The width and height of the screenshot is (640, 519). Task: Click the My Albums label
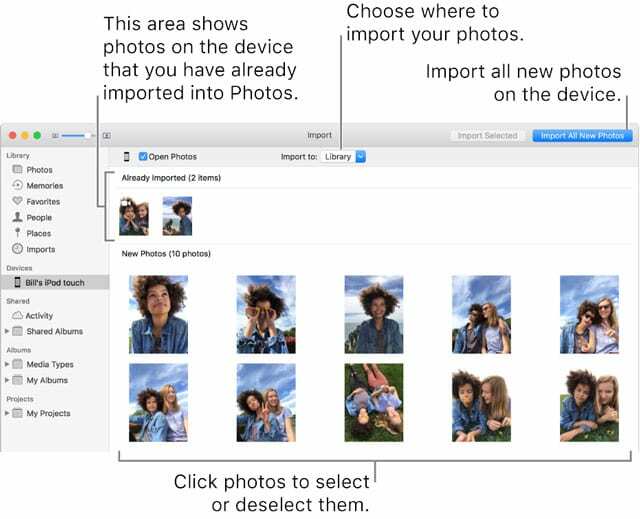[x=47, y=380]
